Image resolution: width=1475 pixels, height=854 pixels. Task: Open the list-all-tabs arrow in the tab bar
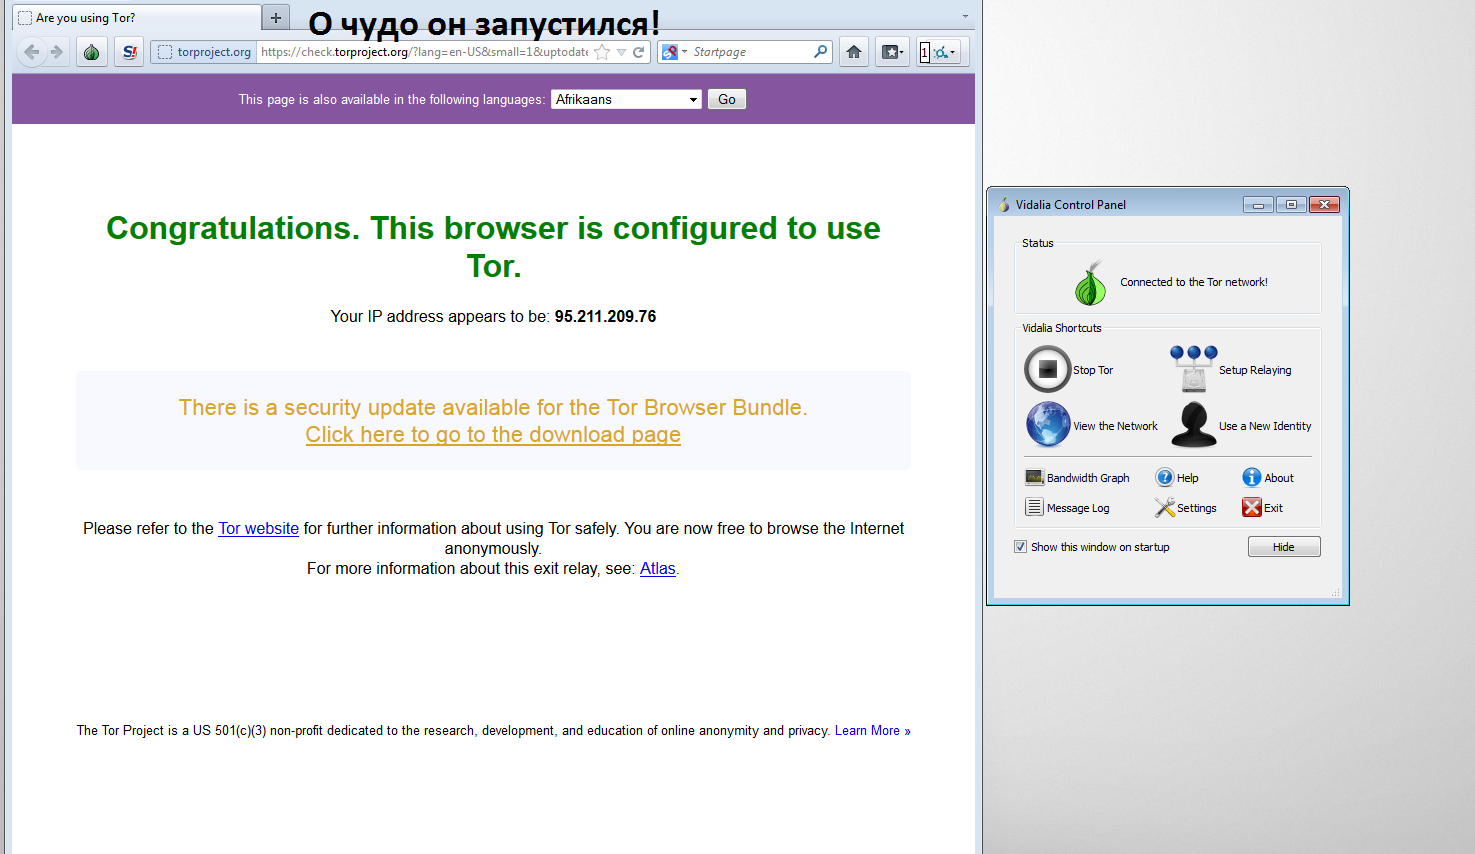[x=965, y=17]
